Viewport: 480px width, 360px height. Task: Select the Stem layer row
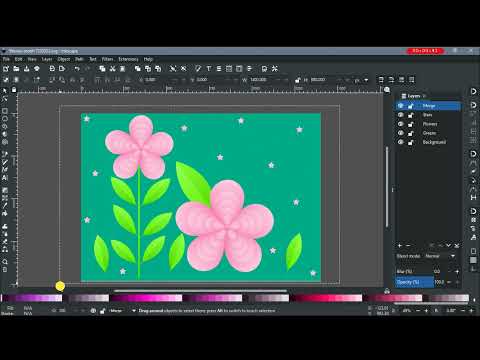tap(428, 115)
